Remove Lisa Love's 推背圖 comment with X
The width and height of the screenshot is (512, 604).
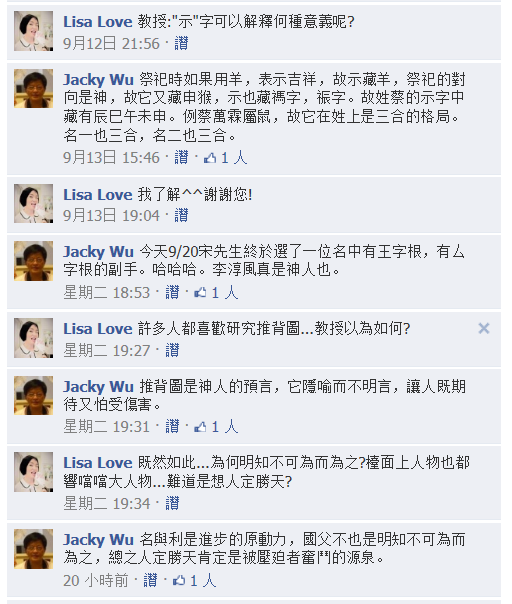[483, 329]
